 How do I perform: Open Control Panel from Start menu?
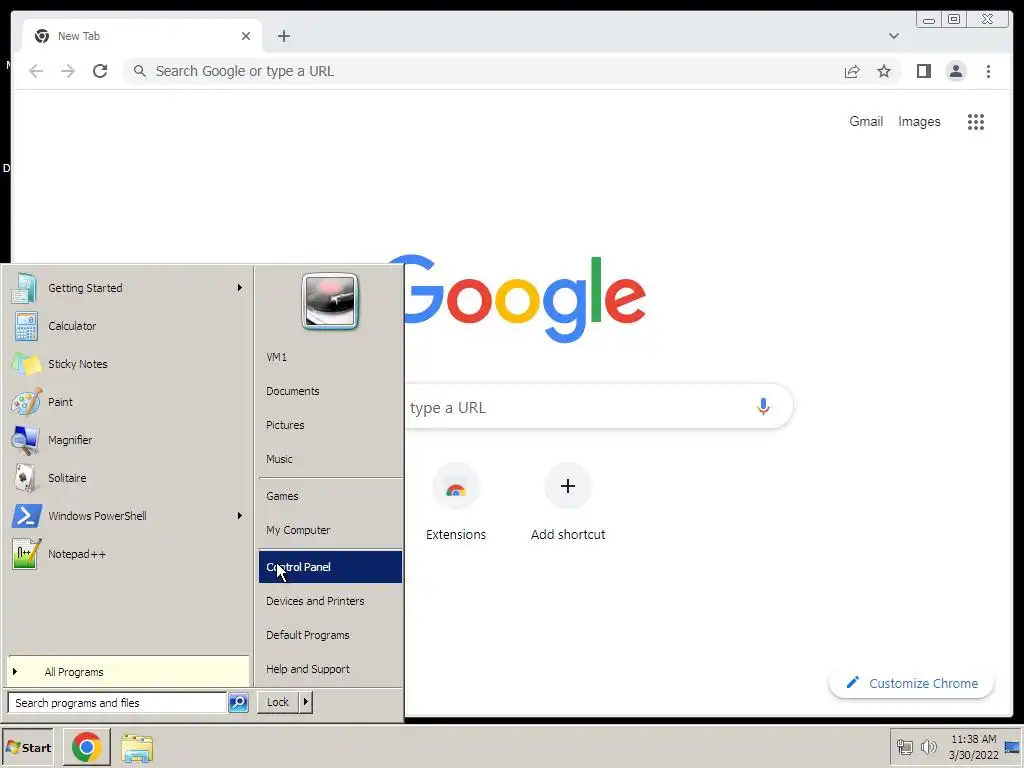click(x=330, y=567)
